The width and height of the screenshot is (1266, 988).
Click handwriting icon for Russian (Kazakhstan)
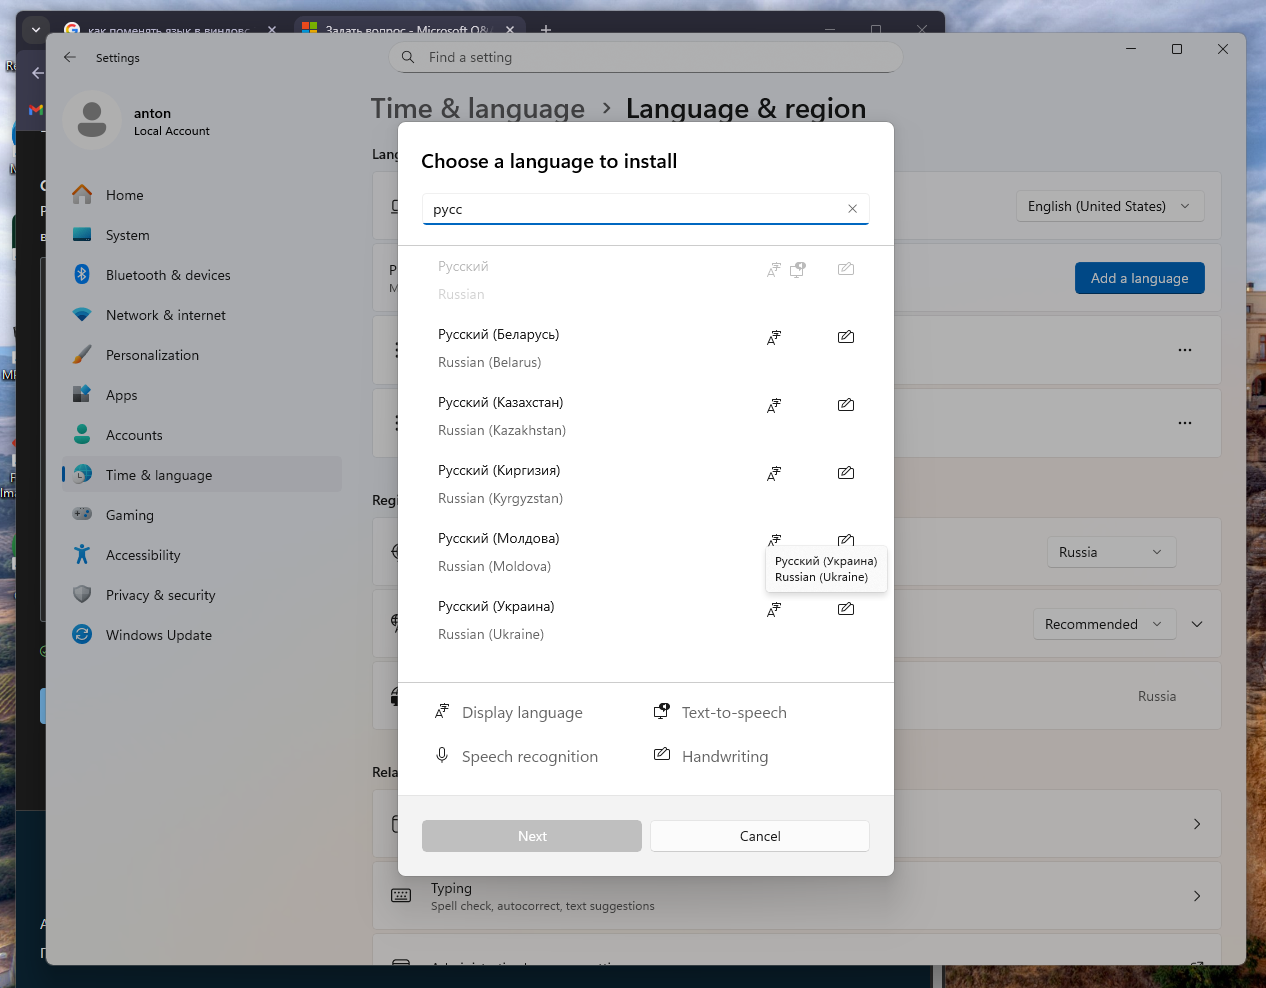coord(846,405)
